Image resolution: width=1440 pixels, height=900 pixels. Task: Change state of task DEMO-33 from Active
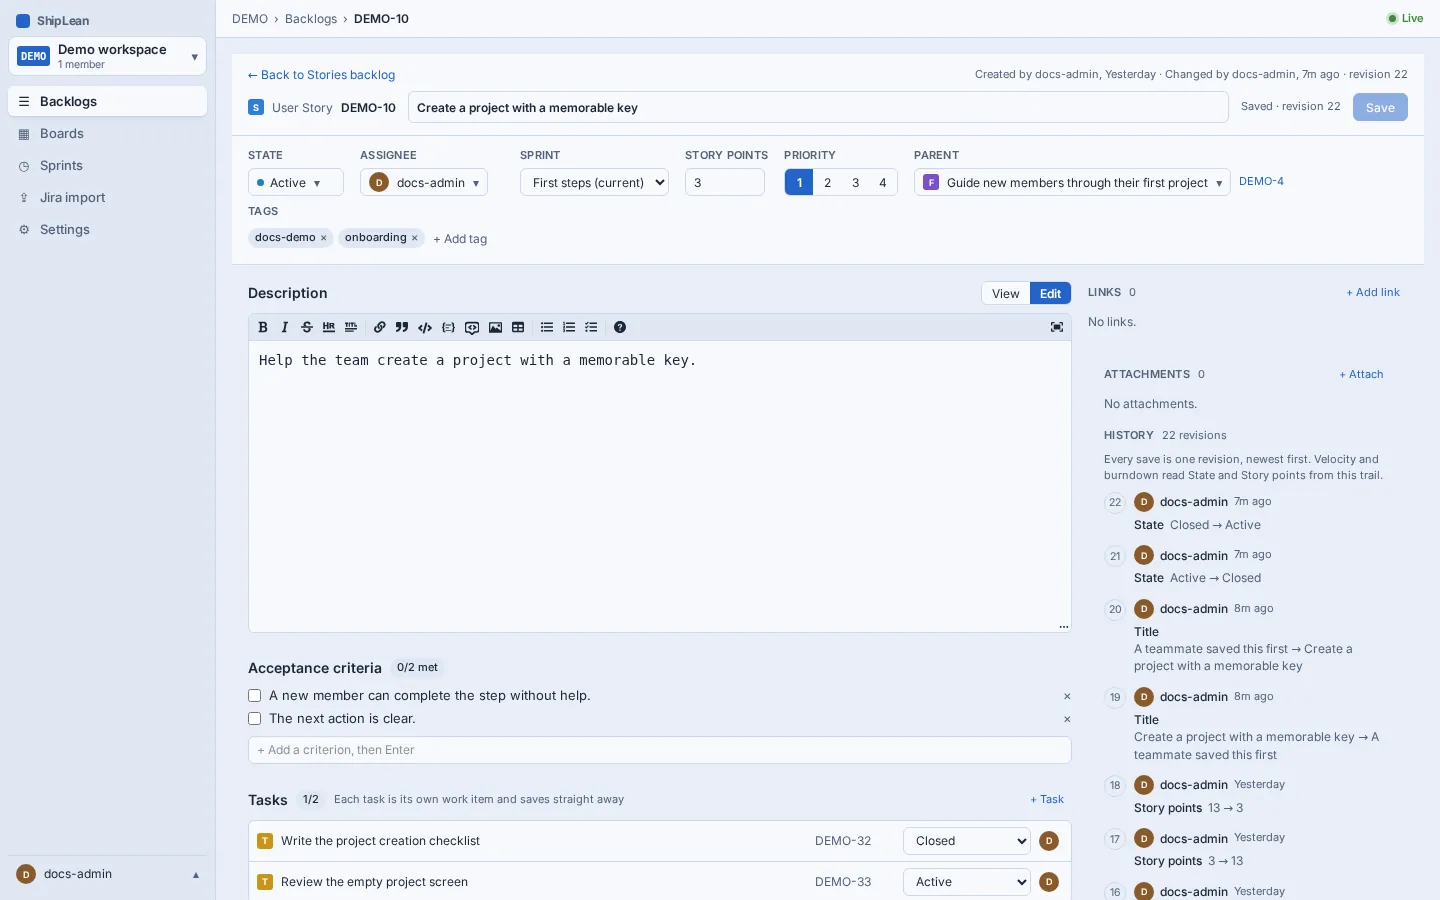pyautogui.click(x=967, y=882)
